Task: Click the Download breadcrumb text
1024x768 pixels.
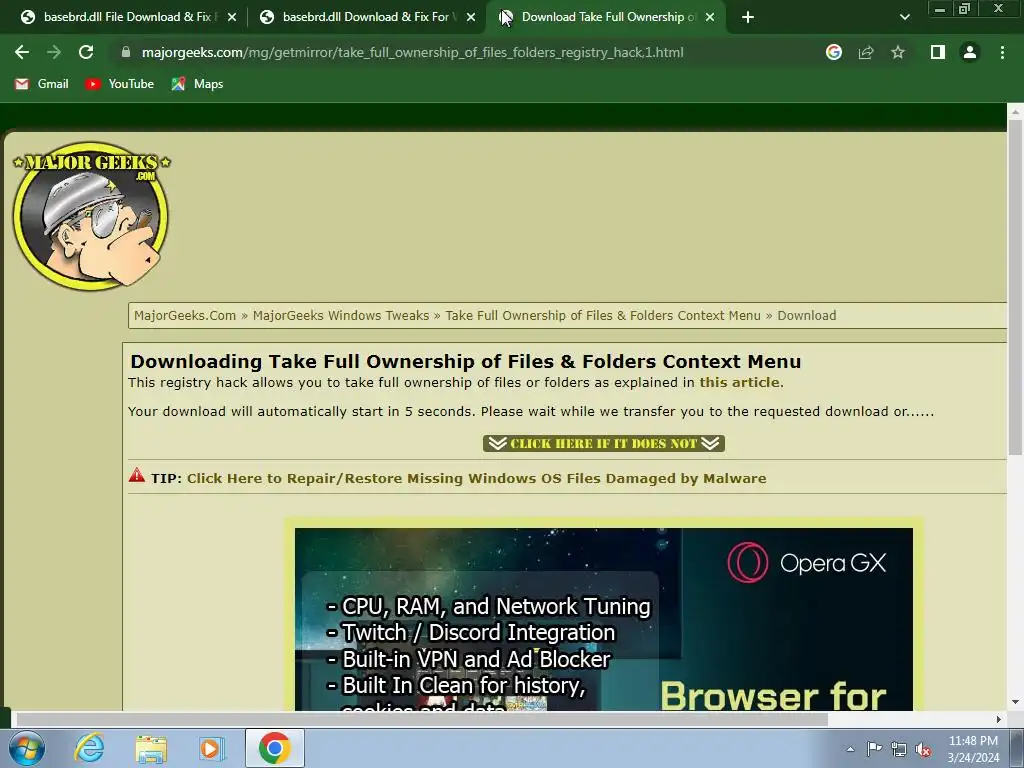Action: tap(807, 315)
